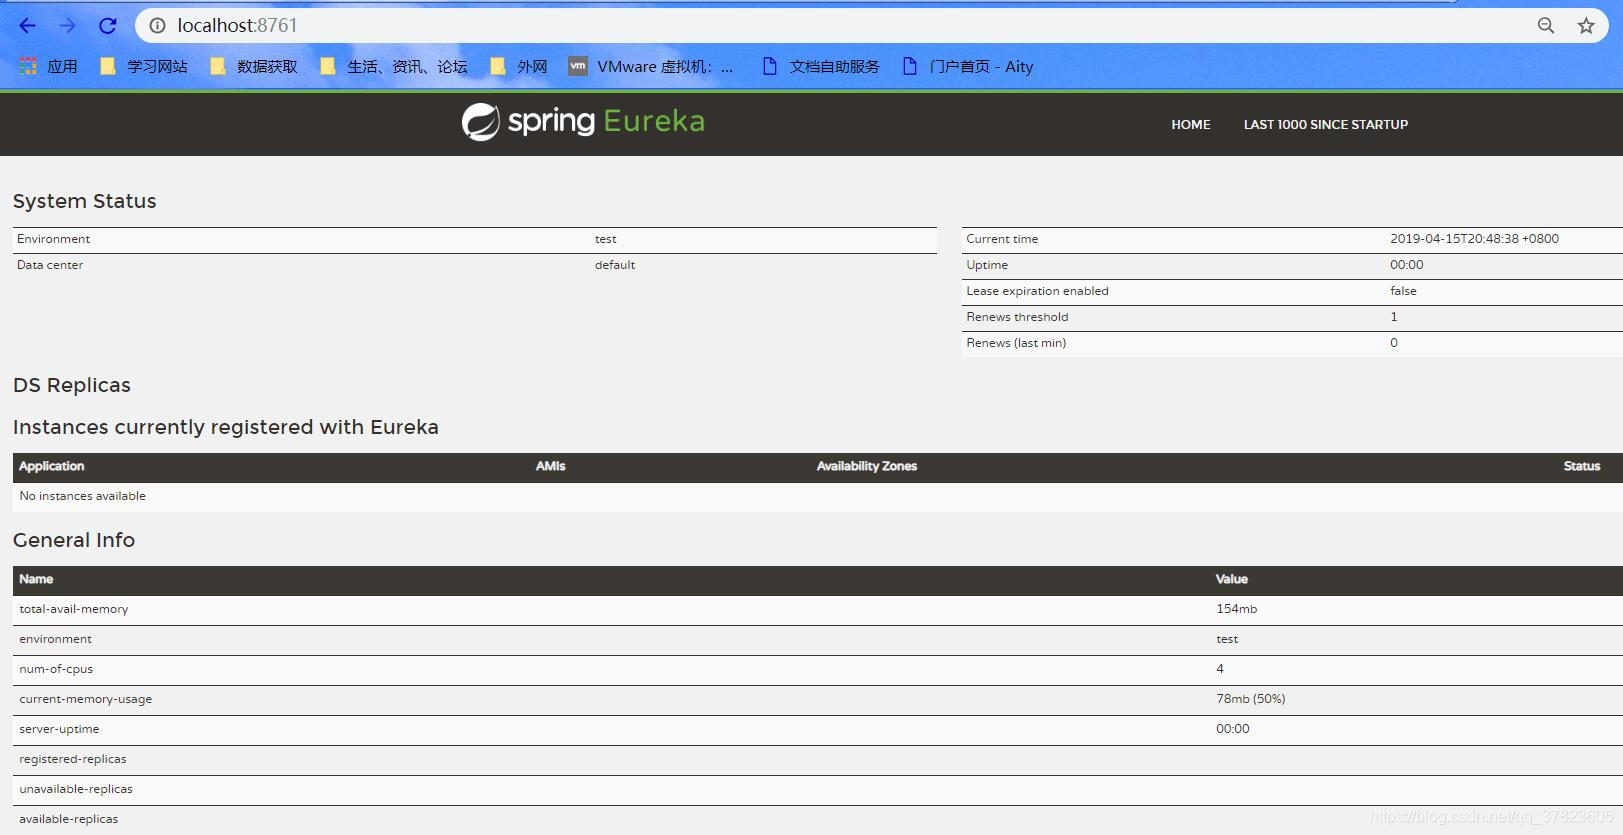Click the No instances available message
1623x835 pixels.
tap(83, 496)
